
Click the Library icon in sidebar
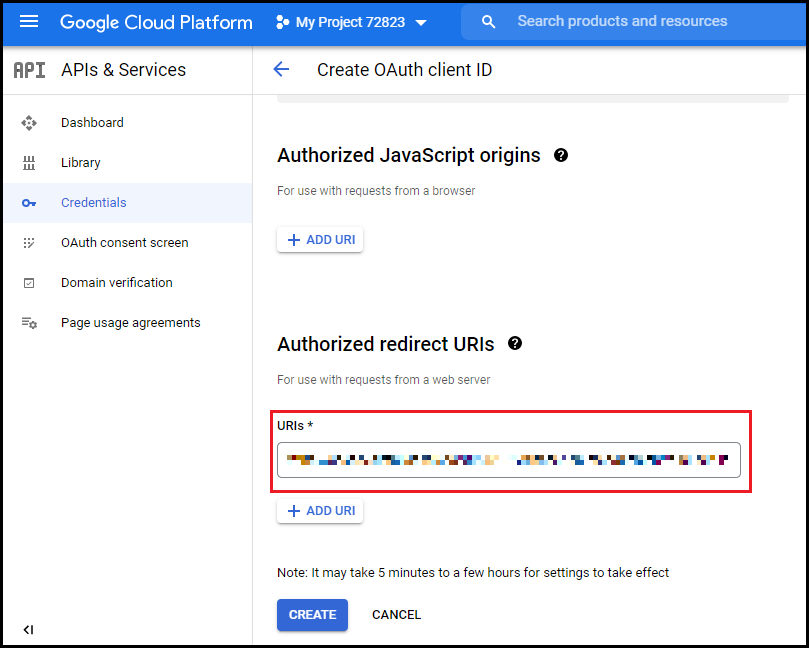pyautogui.click(x=29, y=163)
